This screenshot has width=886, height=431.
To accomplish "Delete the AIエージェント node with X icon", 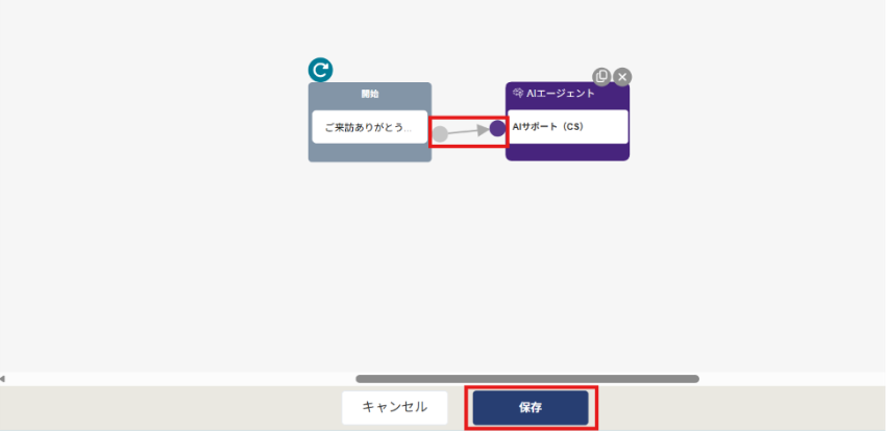I will pos(622,76).
